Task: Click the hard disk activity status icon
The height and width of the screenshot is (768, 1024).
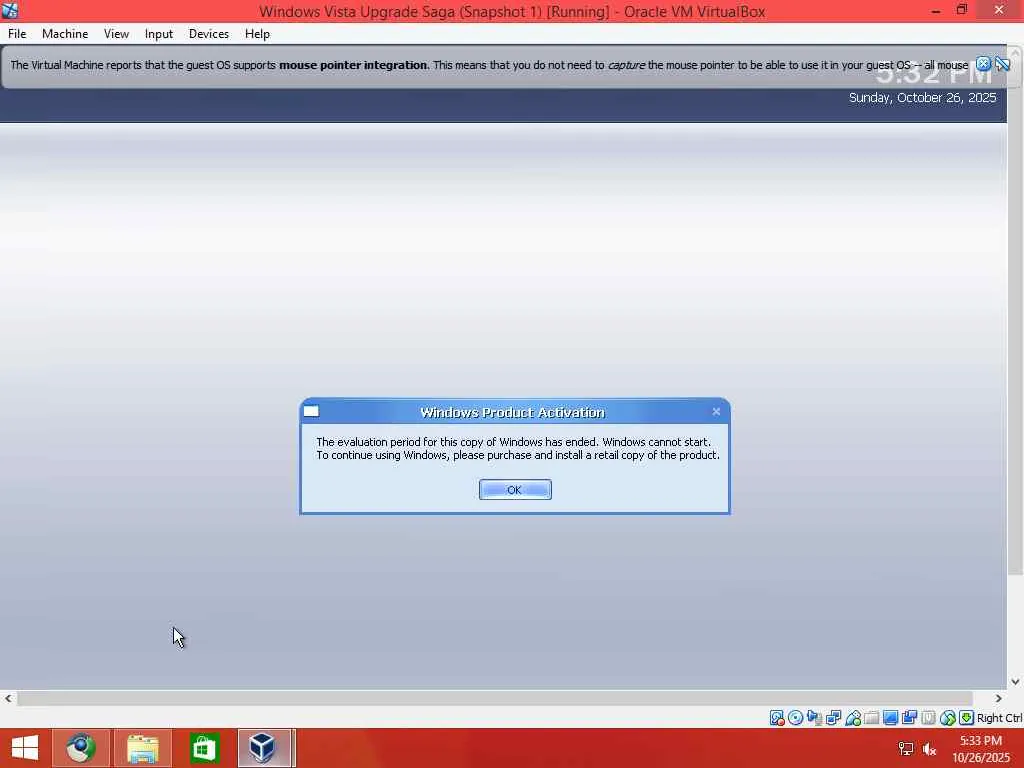Action: (776, 718)
